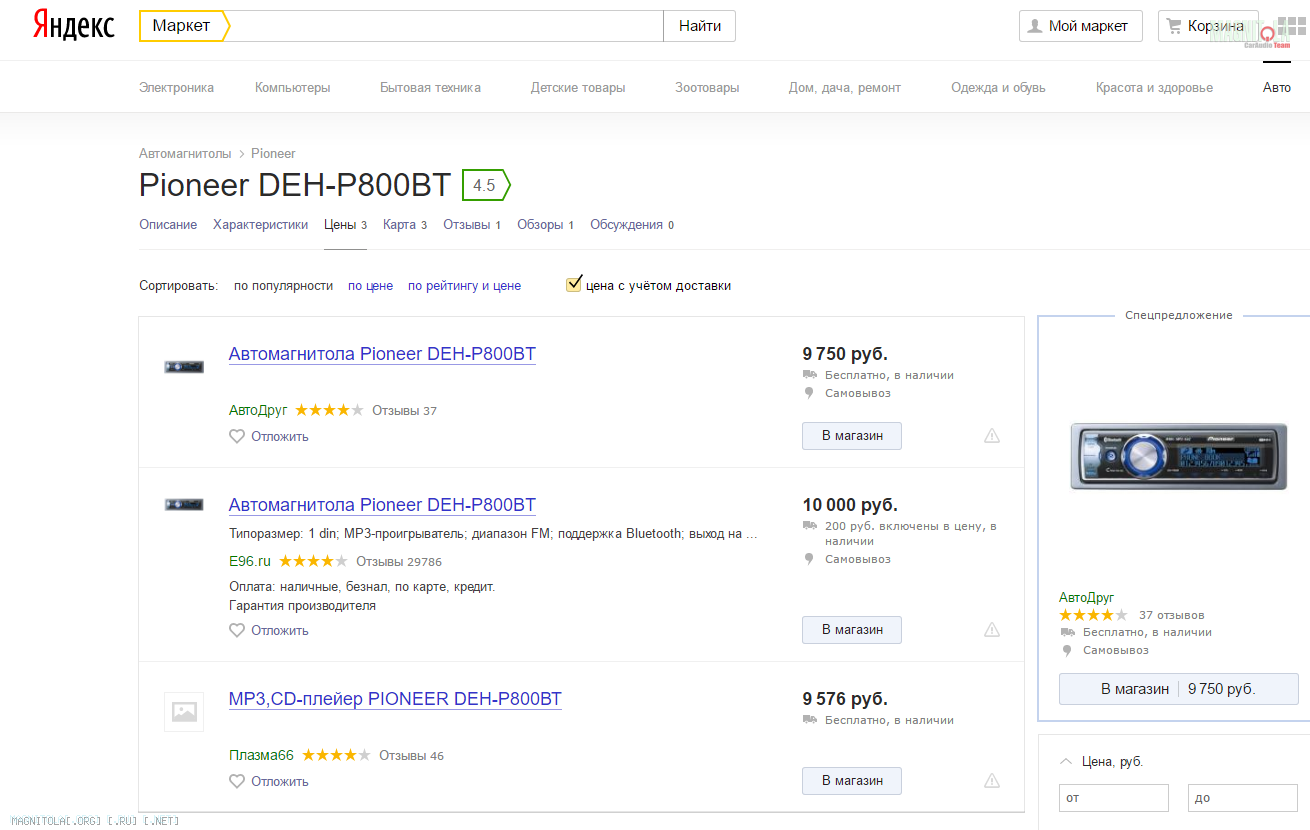Click price 'от' input field
1310x830 pixels.
click(x=1114, y=798)
